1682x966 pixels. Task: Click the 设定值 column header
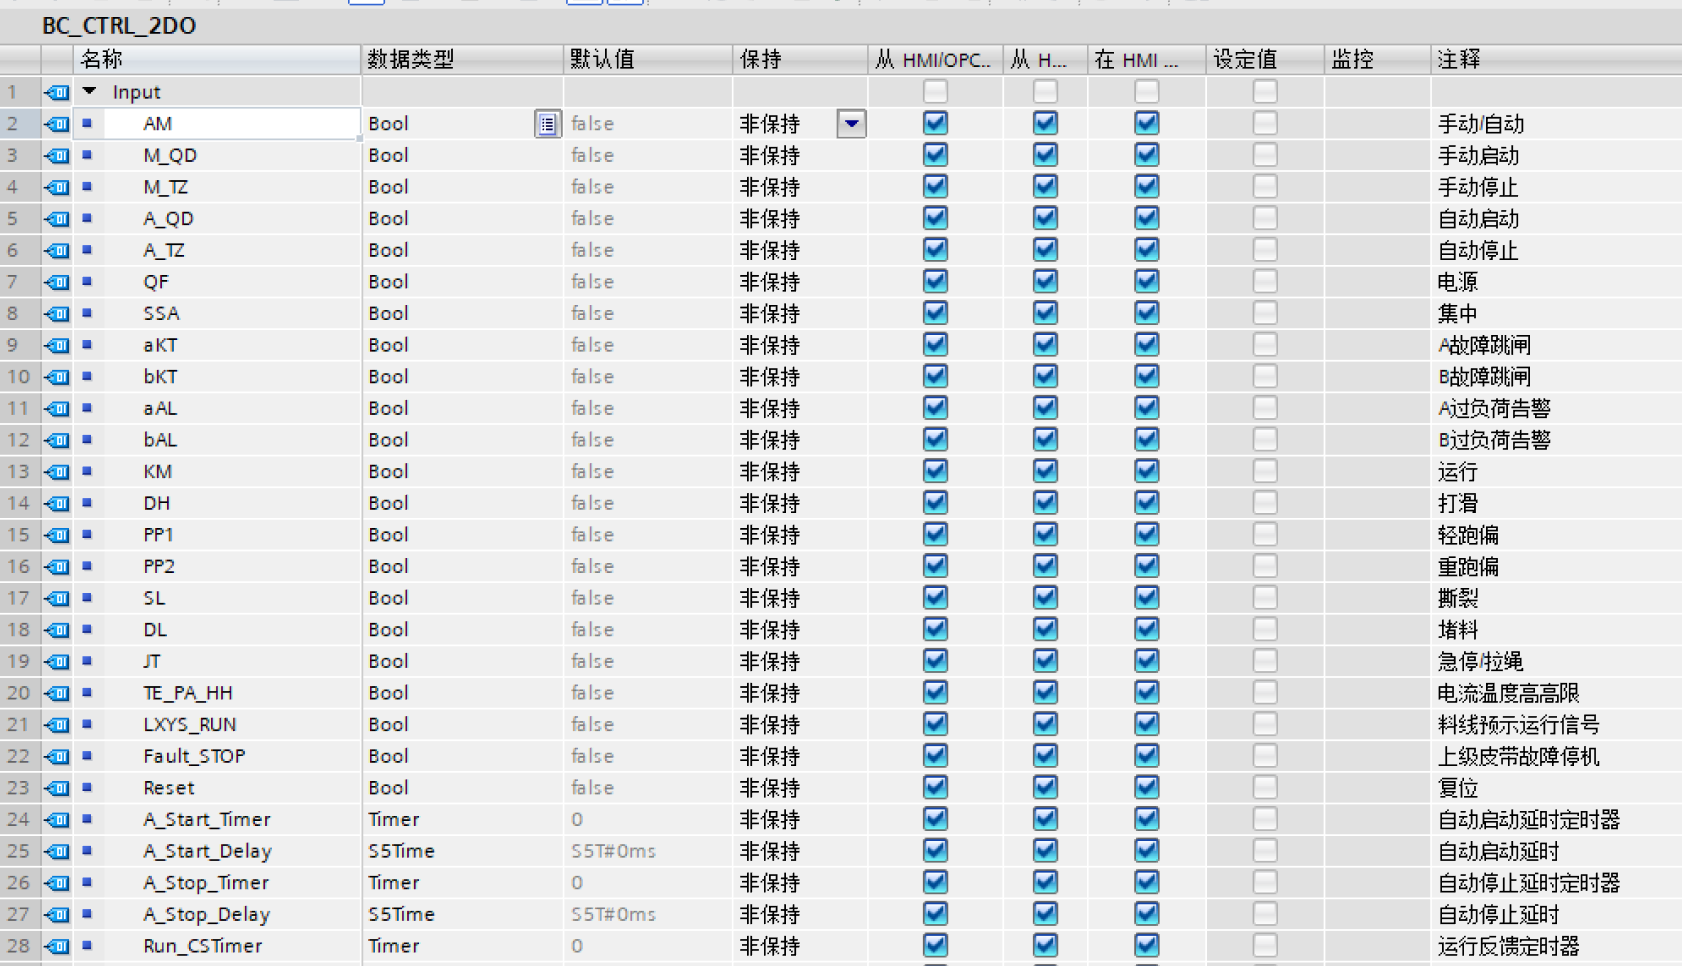click(1265, 60)
